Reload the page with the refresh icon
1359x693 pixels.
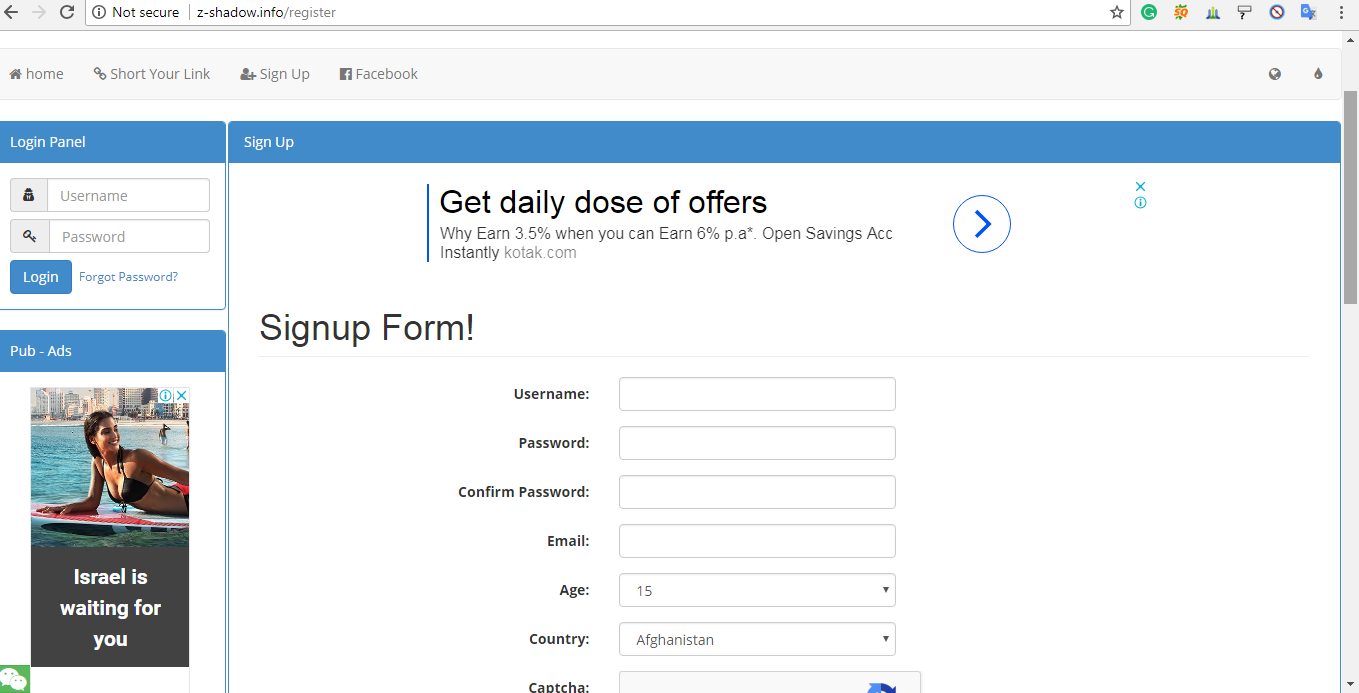pyautogui.click(x=67, y=13)
